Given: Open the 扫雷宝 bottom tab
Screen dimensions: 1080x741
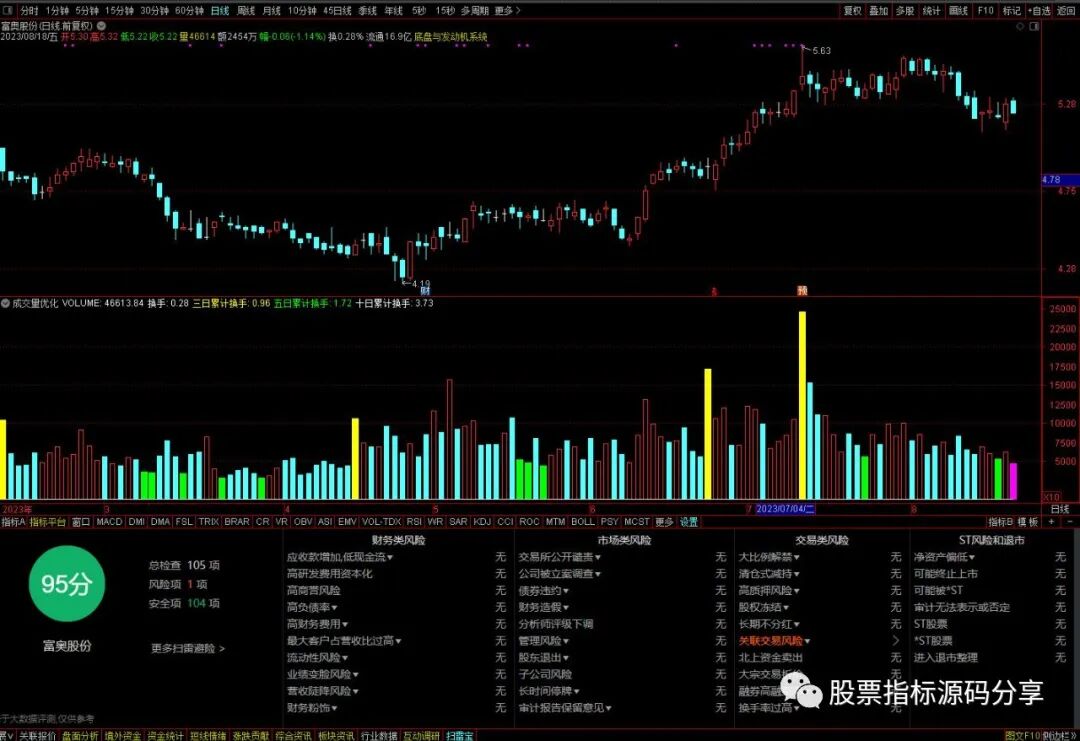Looking at the screenshot, I should (x=459, y=735).
